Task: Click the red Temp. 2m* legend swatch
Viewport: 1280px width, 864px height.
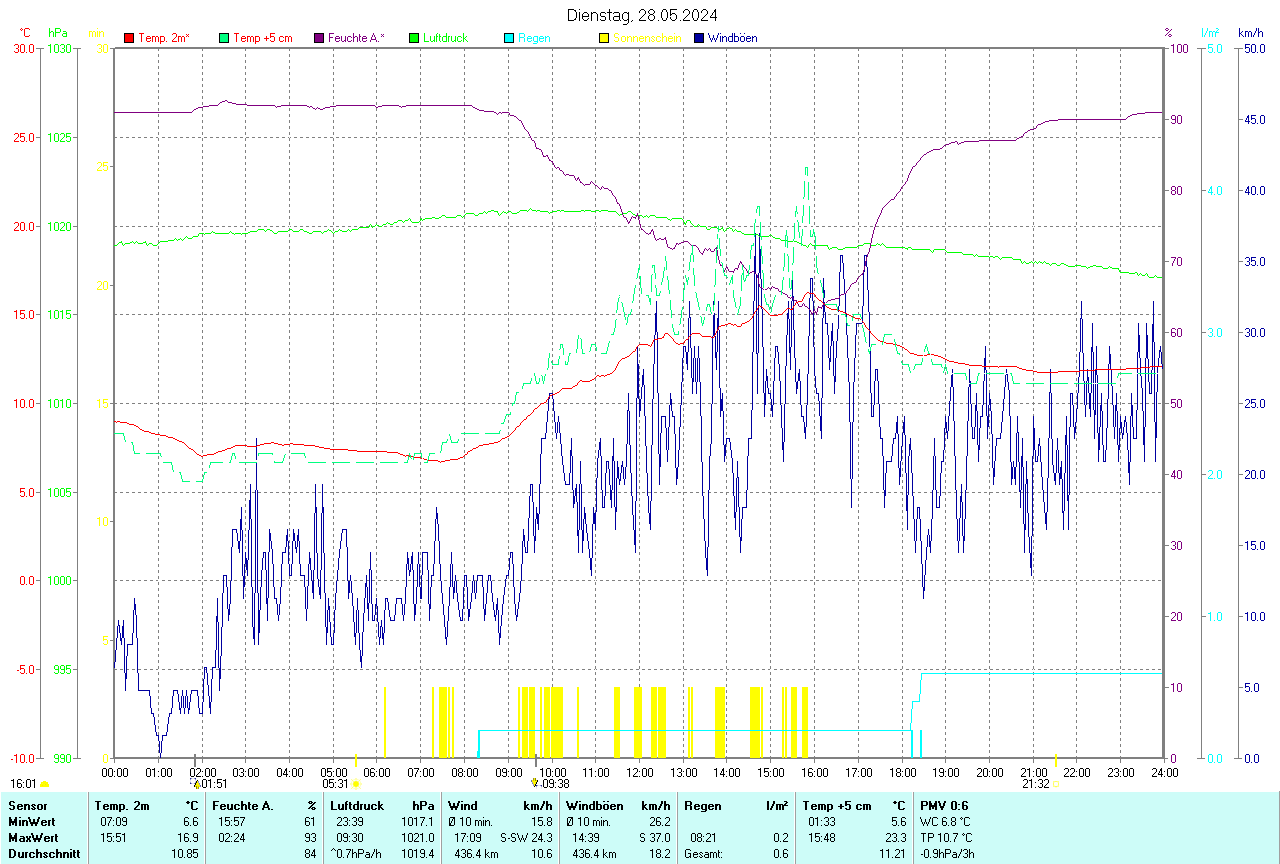Action: pyautogui.click(x=129, y=38)
